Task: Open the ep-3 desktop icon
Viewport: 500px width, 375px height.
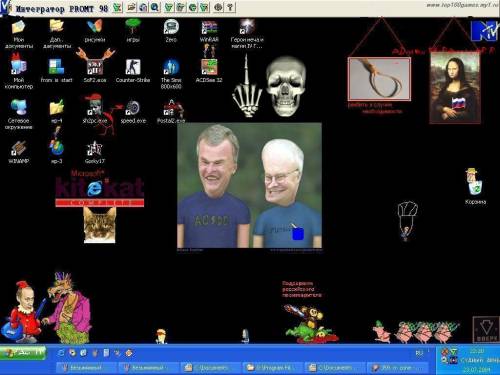Action: [x=57, y=152]
